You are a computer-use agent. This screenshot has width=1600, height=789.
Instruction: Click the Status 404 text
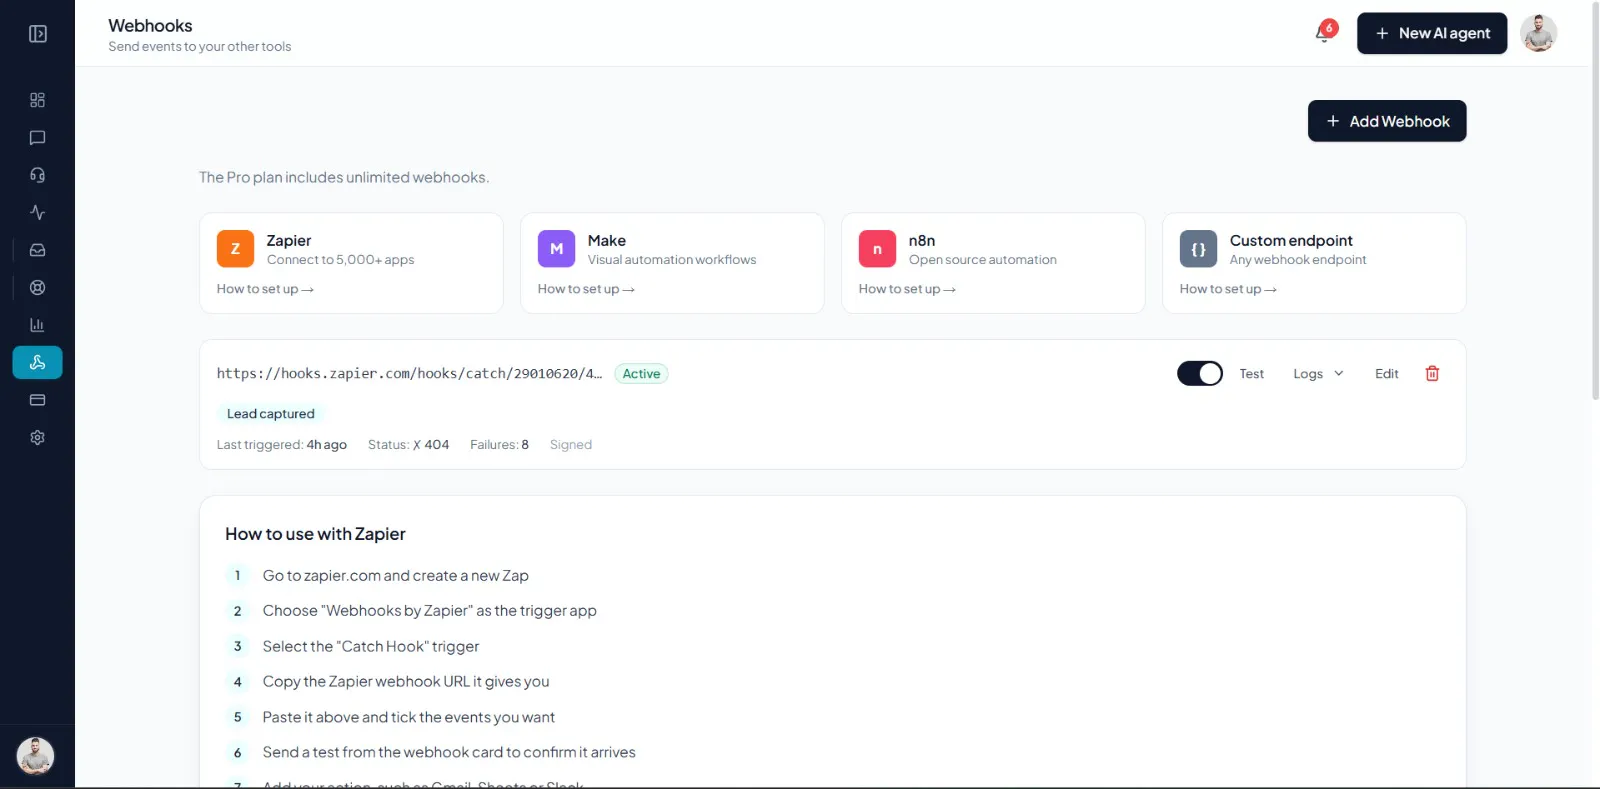coord(408,445)
